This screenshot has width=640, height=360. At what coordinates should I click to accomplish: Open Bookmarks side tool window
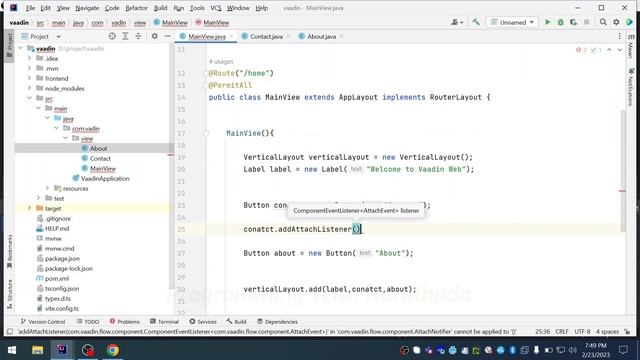pos(10,252)
